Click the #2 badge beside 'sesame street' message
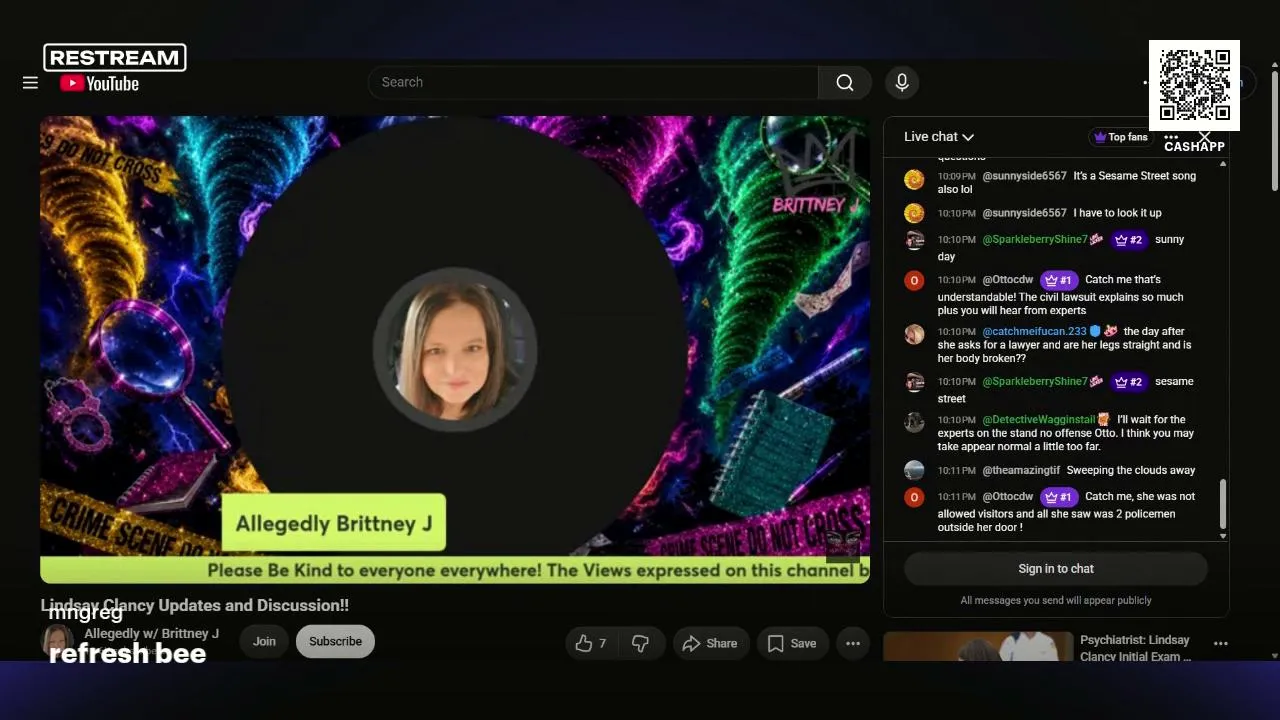 click(1128, 382)
